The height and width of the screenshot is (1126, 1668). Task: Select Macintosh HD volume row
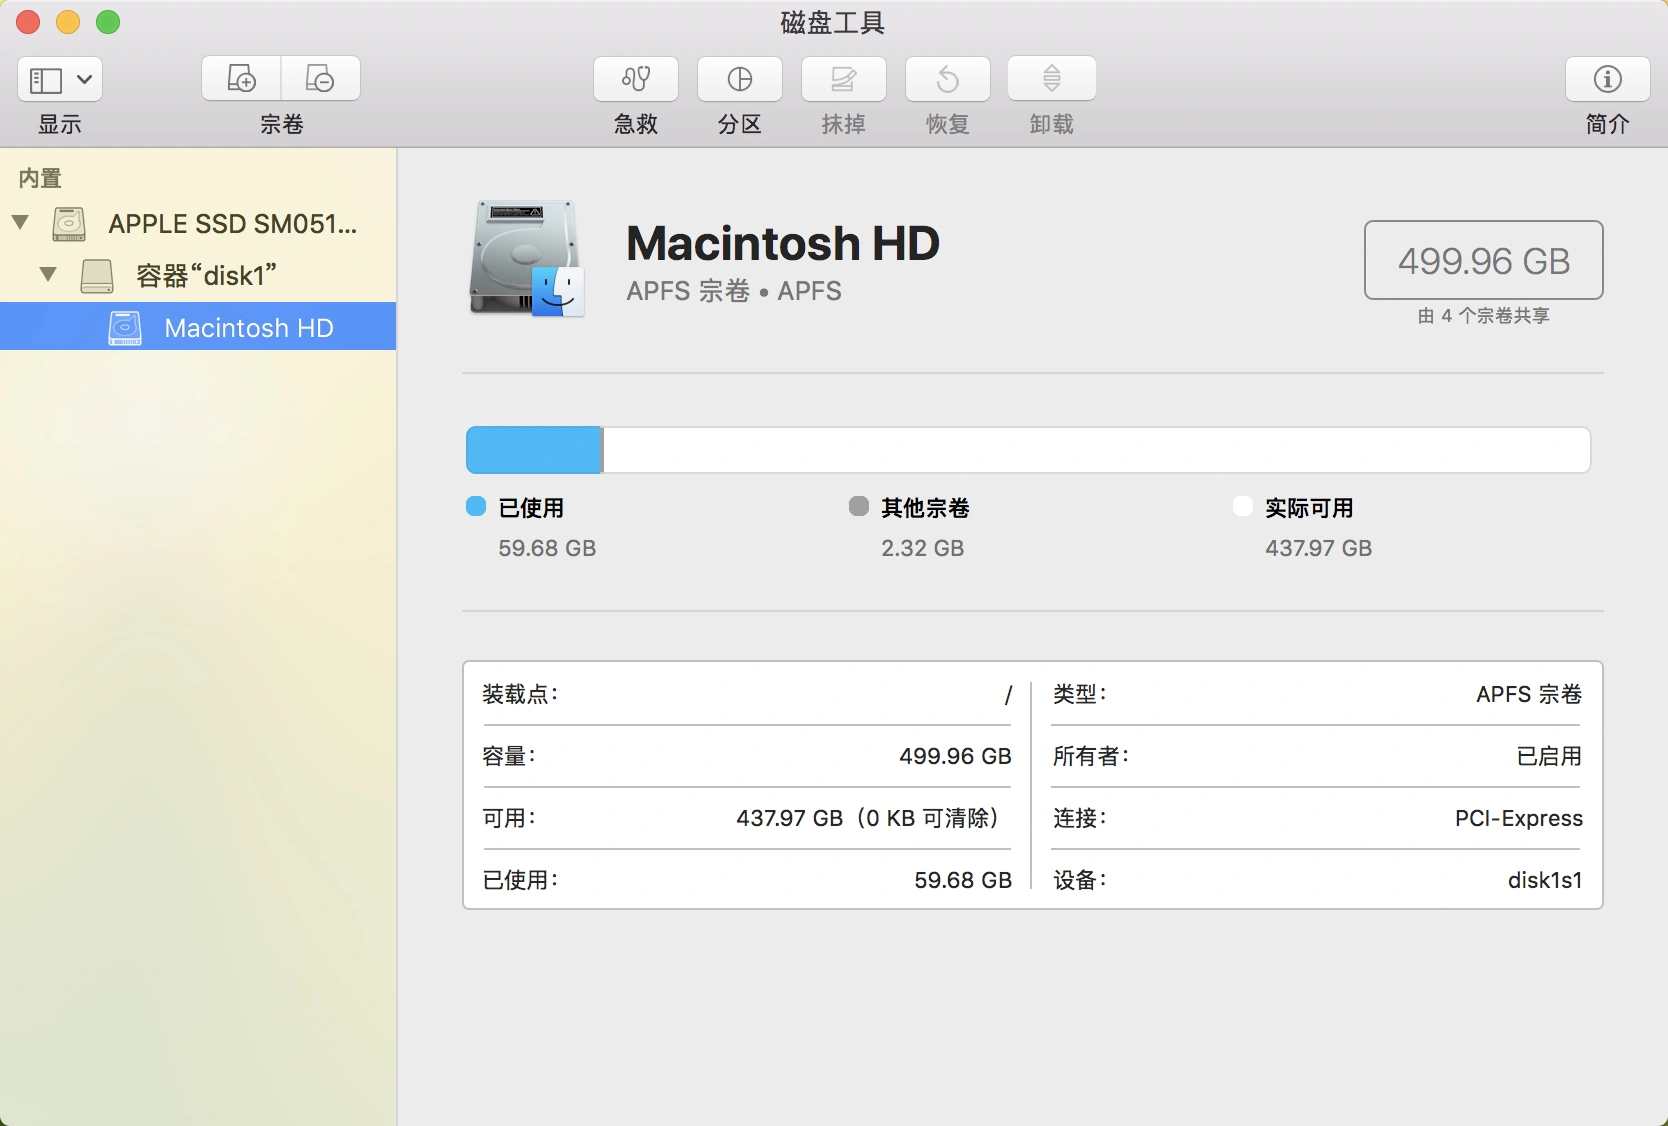point(198,327)
